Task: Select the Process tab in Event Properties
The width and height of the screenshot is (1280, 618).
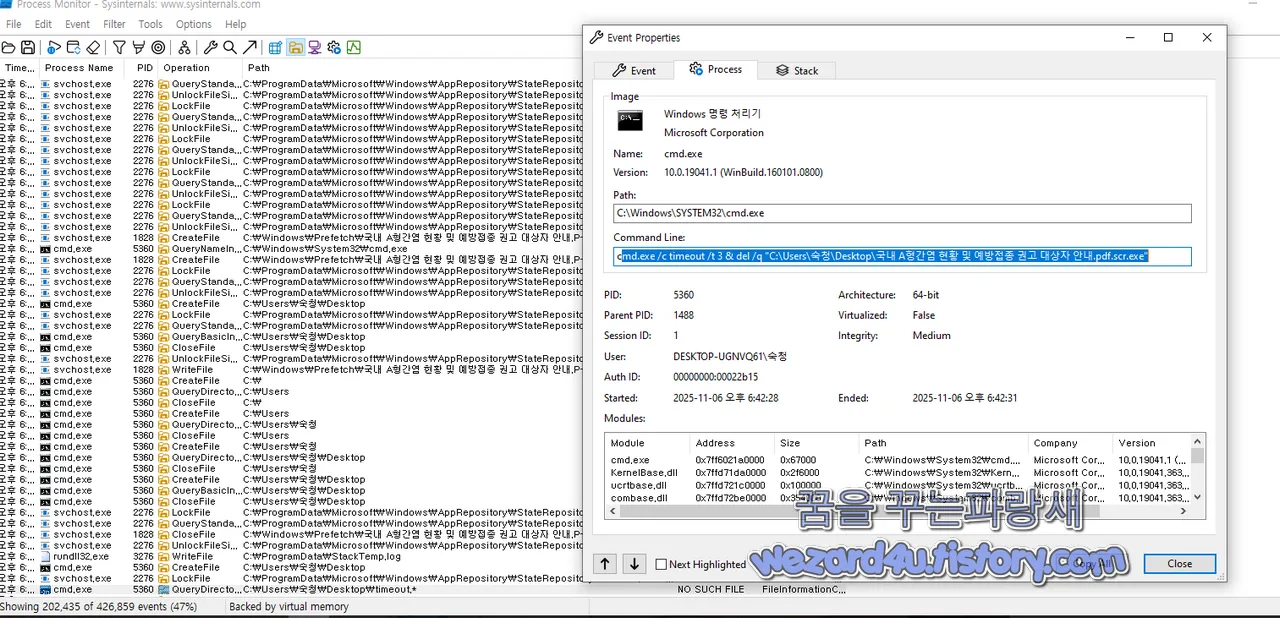Action: tap(715, 69)
